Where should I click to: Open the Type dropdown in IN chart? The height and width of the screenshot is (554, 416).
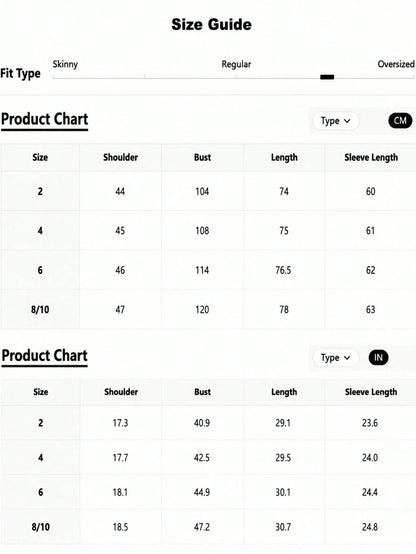tap(335, 358)
